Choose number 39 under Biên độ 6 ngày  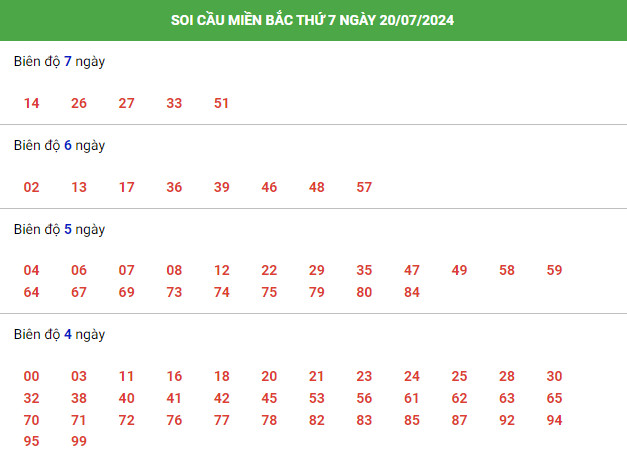coord(222,187)
